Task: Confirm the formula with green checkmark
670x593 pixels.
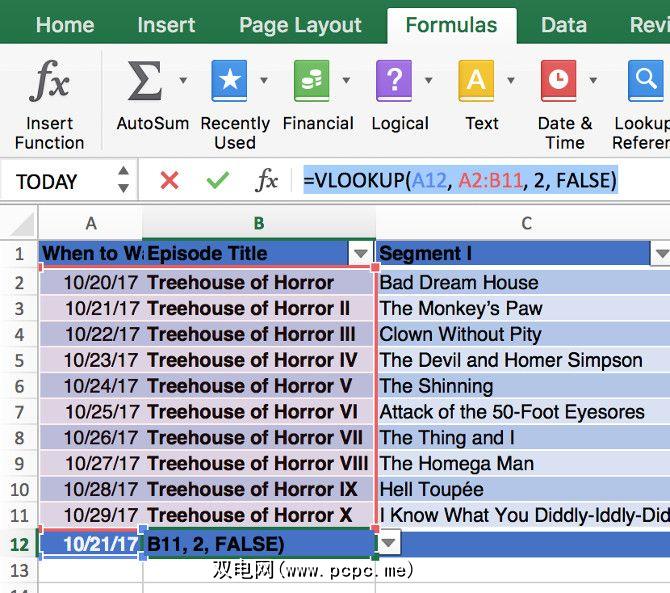Action: pyautogui.click(x=218, y=180)
